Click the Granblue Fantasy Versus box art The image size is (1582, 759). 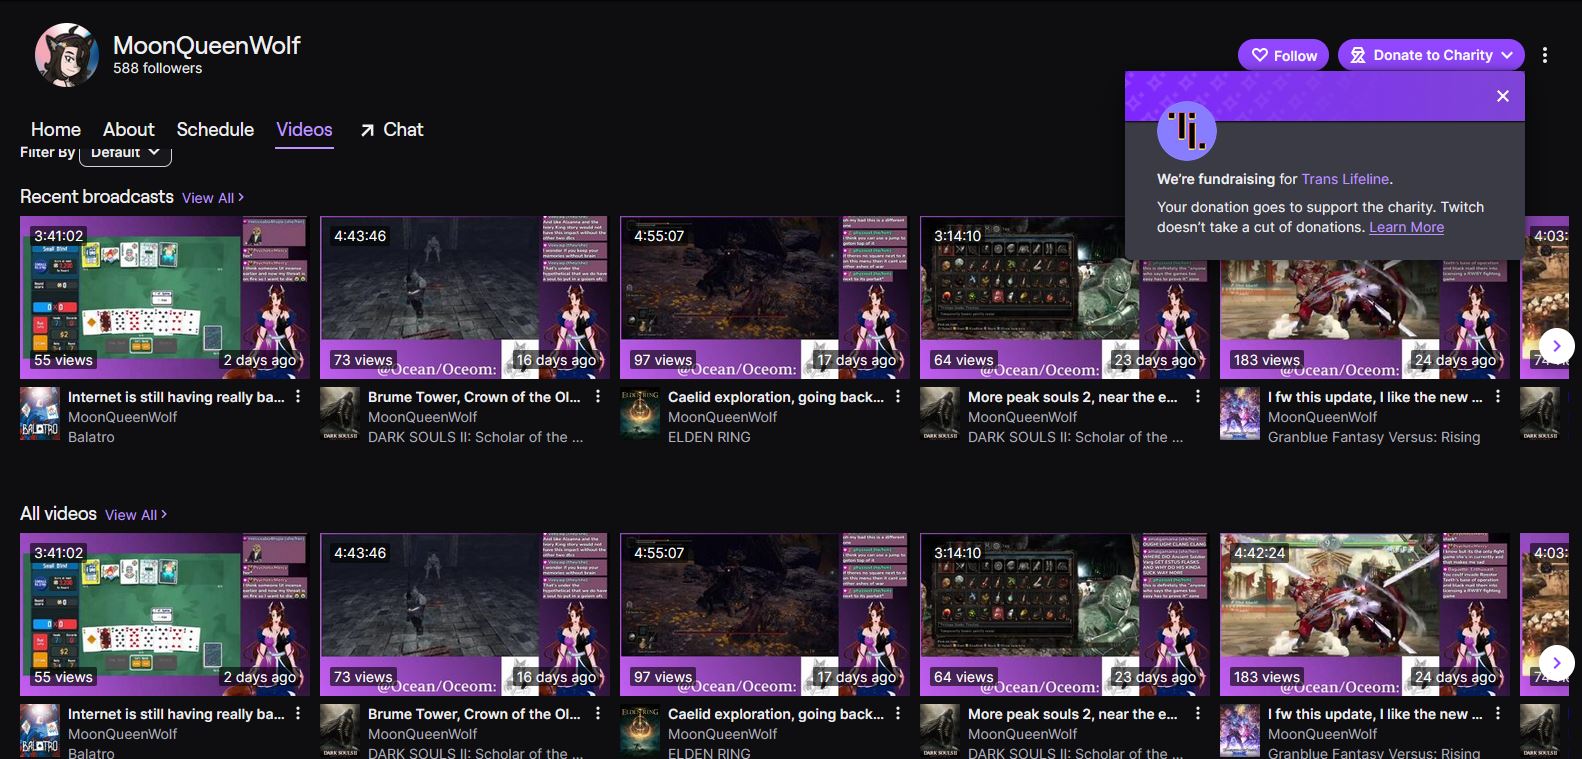click(1240, 414)
